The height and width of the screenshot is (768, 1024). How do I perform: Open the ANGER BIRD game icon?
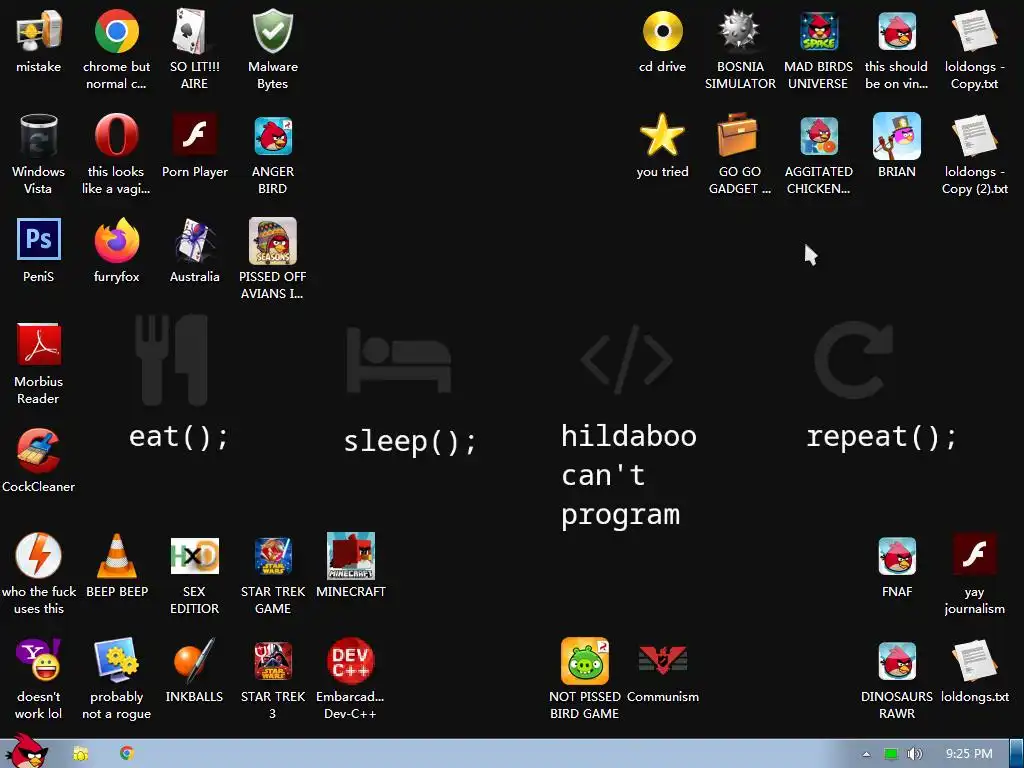tap(273, 136)
